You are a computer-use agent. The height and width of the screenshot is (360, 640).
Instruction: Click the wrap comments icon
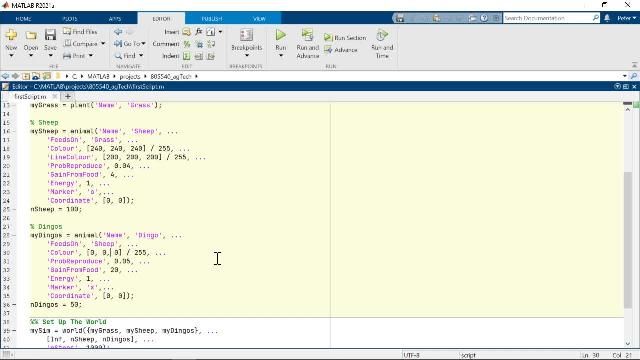pyautogui.click(x=211, y=44)
